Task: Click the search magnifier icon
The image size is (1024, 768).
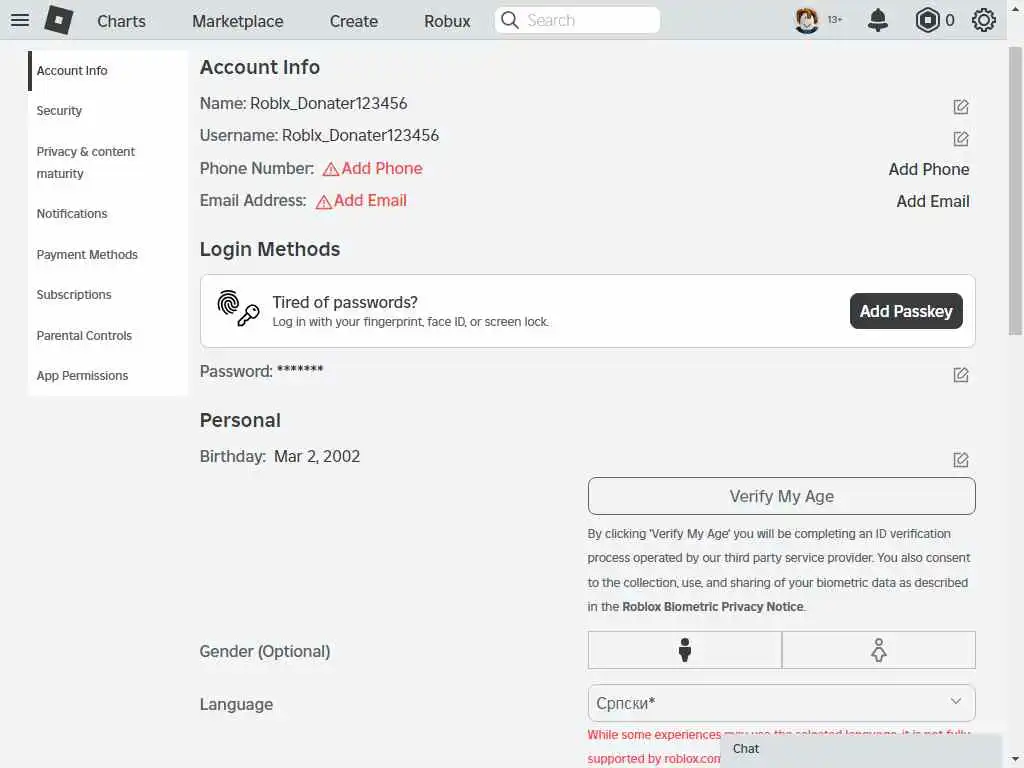Action: [510, 20]
